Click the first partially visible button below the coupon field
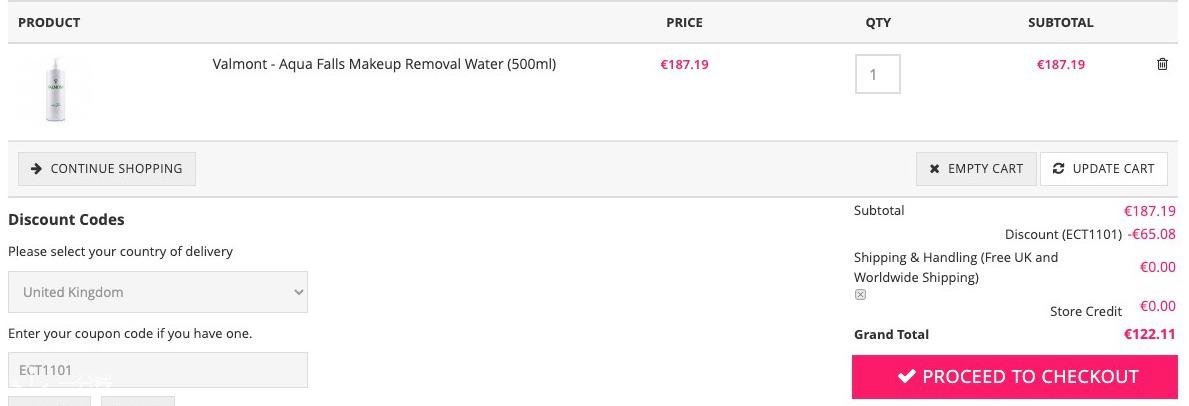 point(49,401)
